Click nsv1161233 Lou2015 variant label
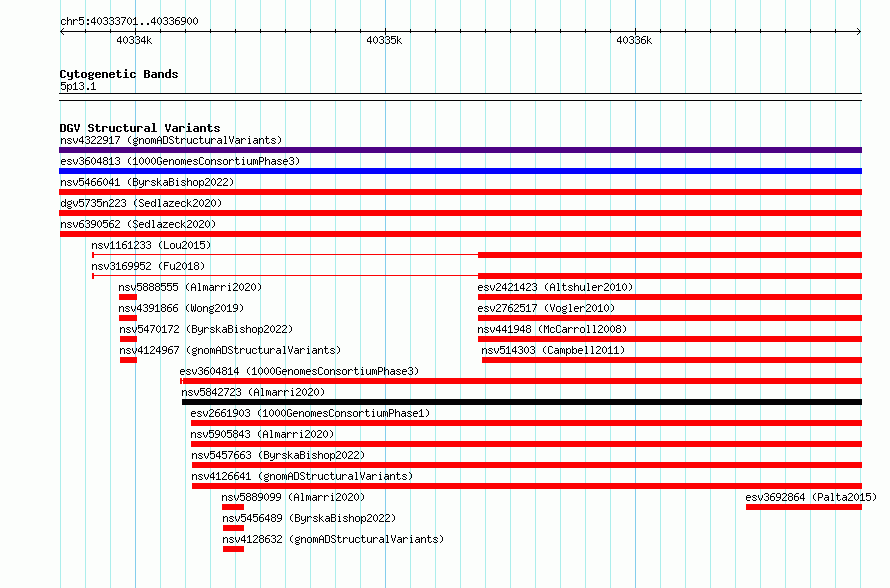This screenshot has height=588, width=890. pos(151,245)
